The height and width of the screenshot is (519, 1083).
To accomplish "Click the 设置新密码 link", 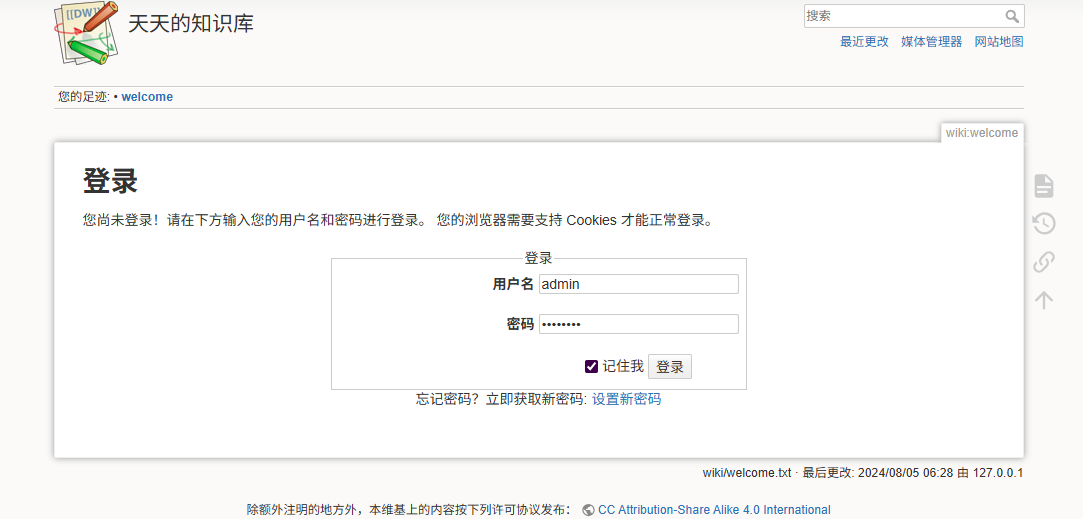I will [x=626, y=399].
